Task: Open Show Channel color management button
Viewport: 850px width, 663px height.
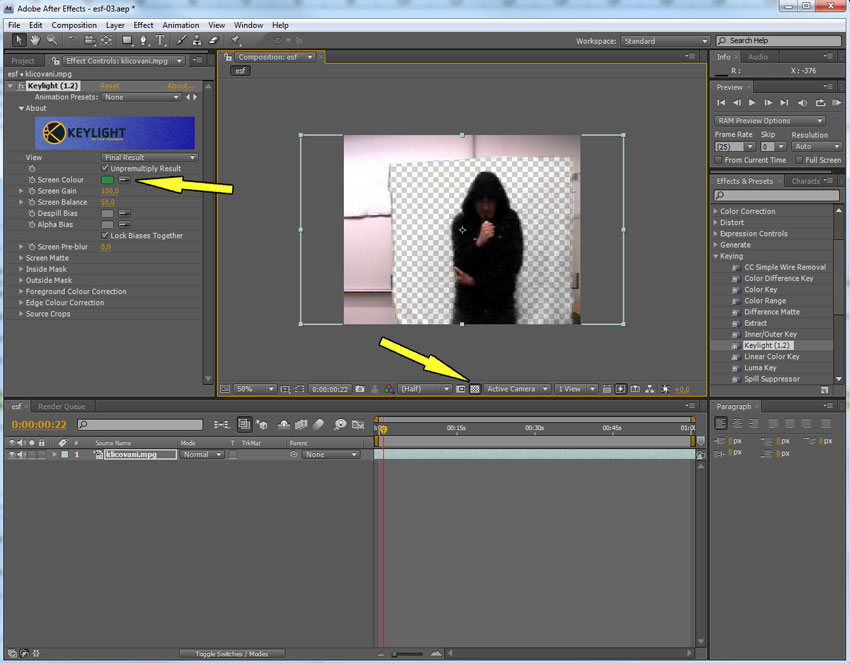Action: pos(389,389)
